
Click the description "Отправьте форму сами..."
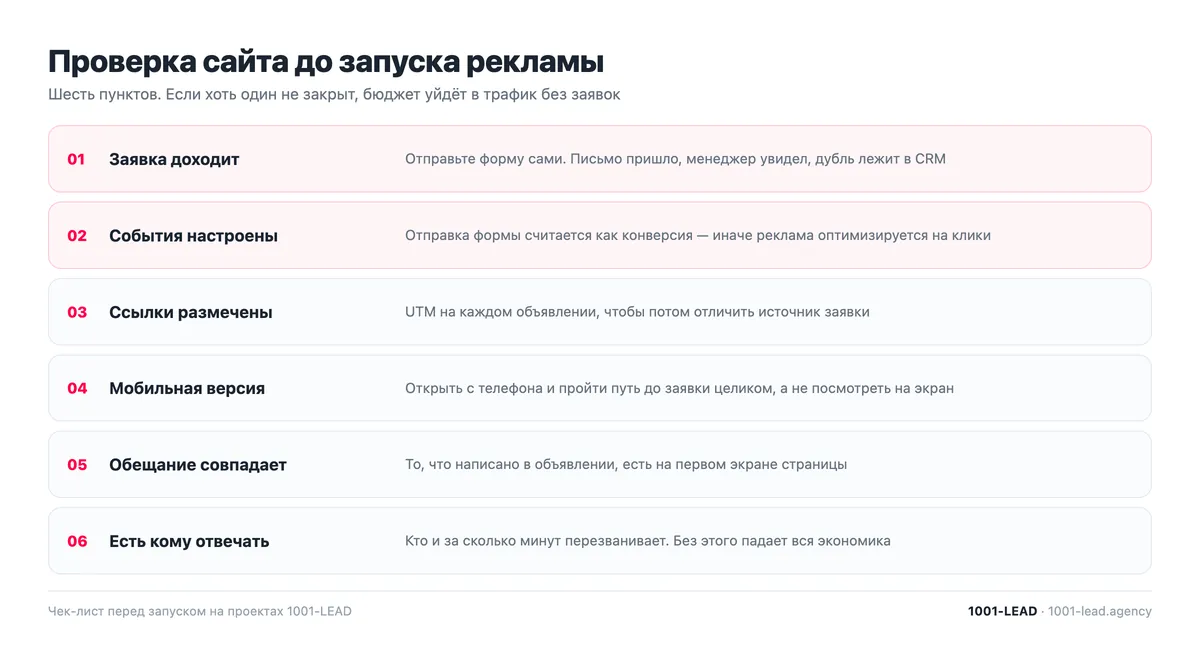(x=675, y=159)
